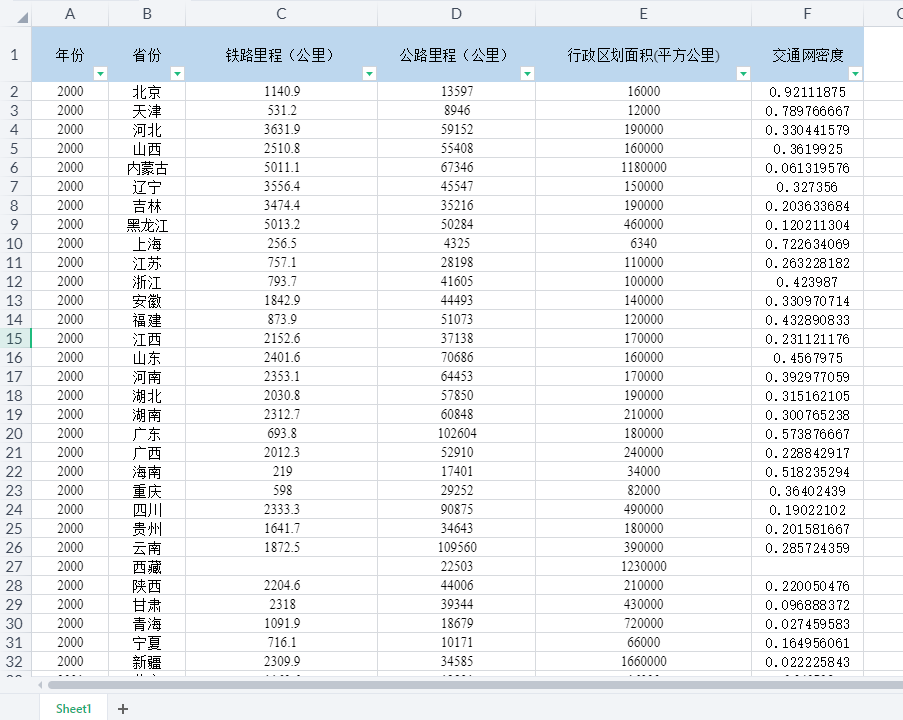Click the 北京 province cell
The image size is (903, 720).
click(147, 92)
